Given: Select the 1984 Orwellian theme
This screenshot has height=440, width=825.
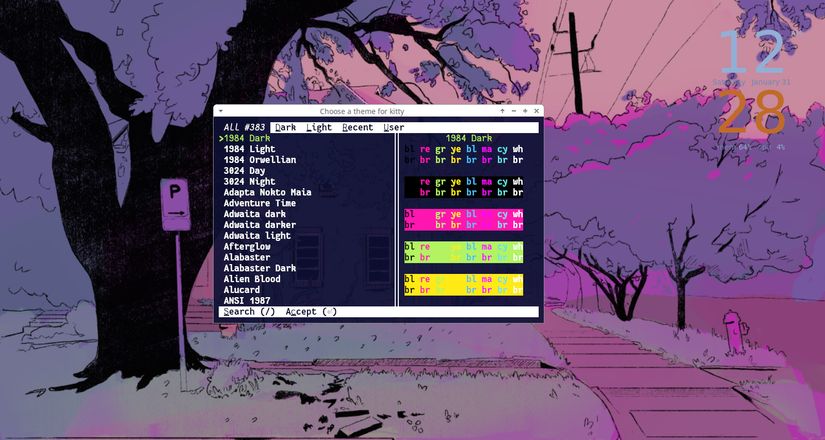Looking at the screenshot, I should point(259,159).
